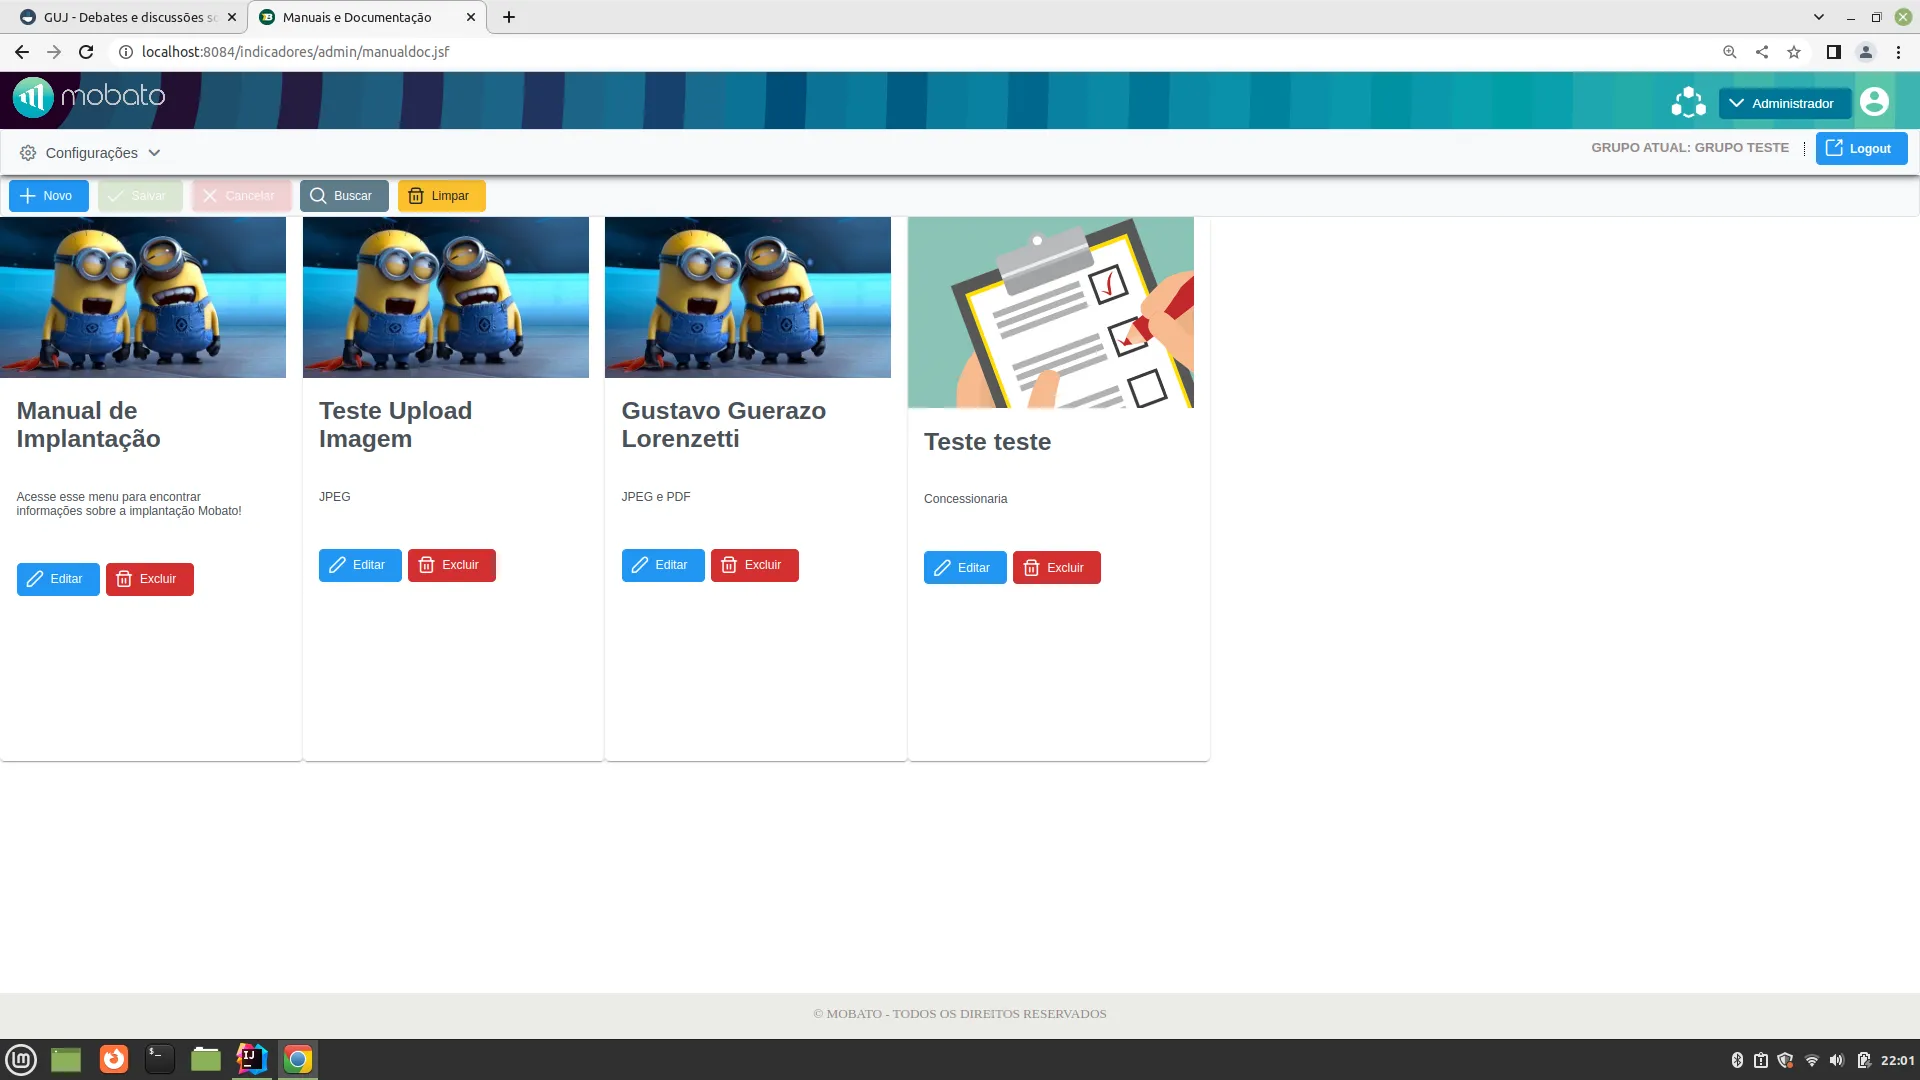Click the group people icon in header

[1688, 102]
